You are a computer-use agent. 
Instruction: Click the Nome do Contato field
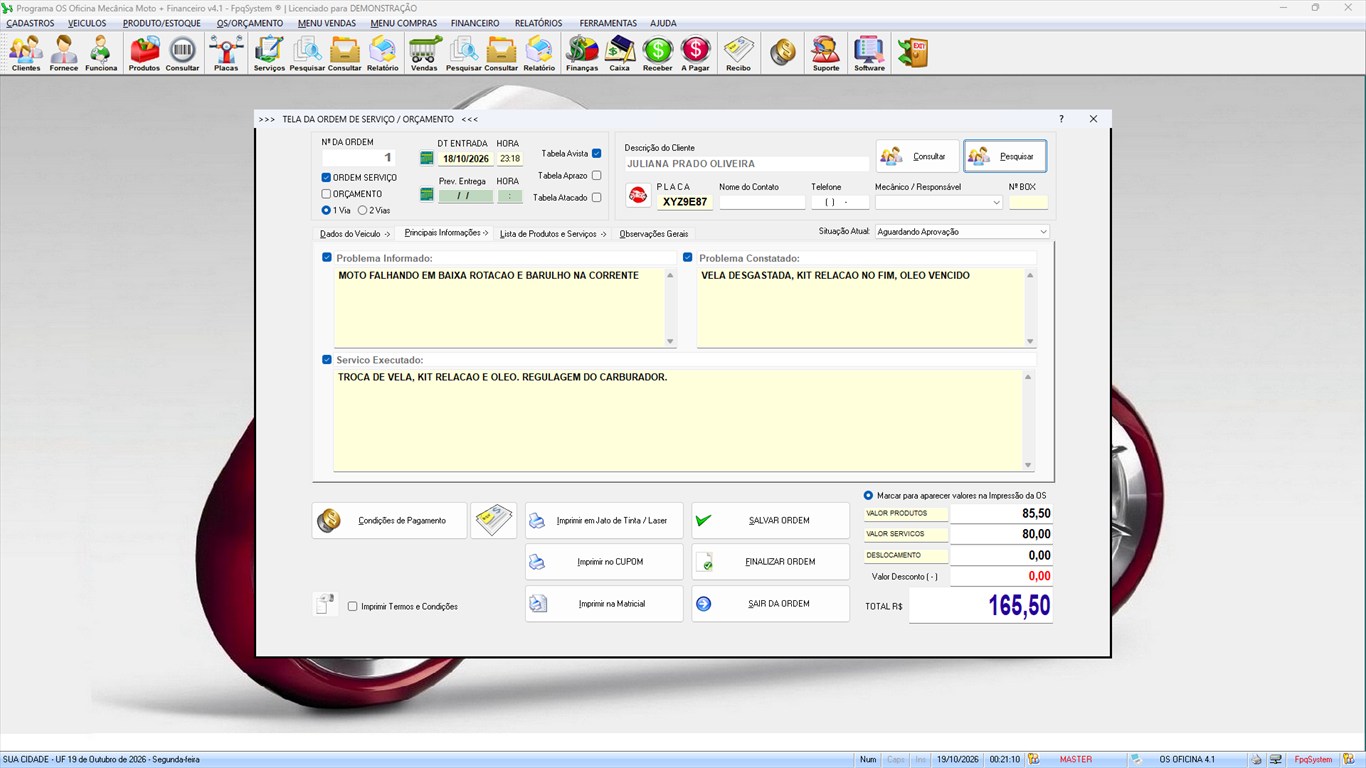tap(762, 202)
